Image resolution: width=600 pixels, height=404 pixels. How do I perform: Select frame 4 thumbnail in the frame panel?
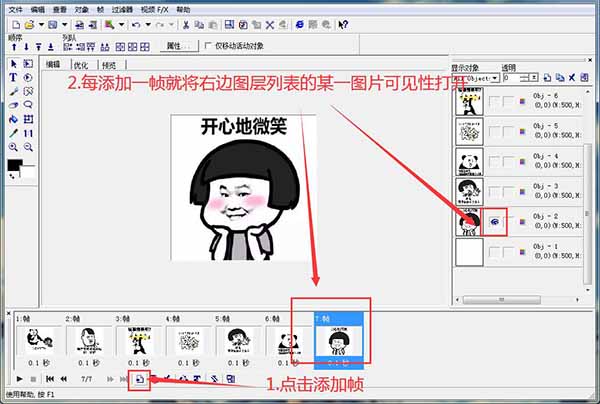(189, 340)
